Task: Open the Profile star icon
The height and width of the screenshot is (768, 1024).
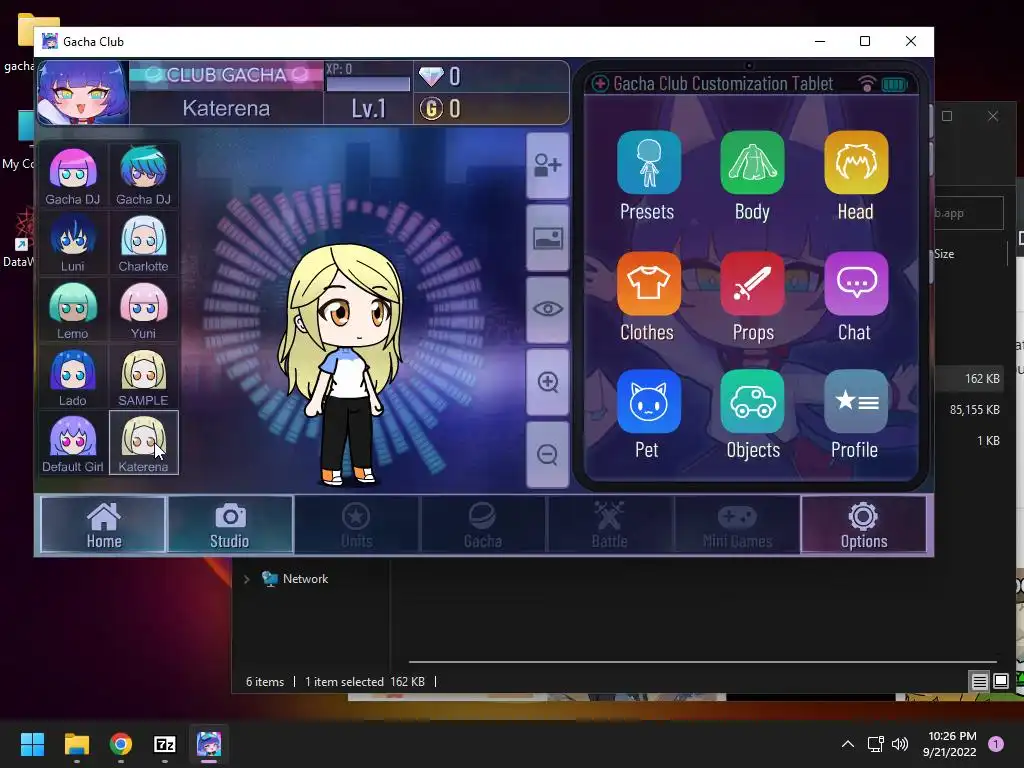Action: pos(856,402)
